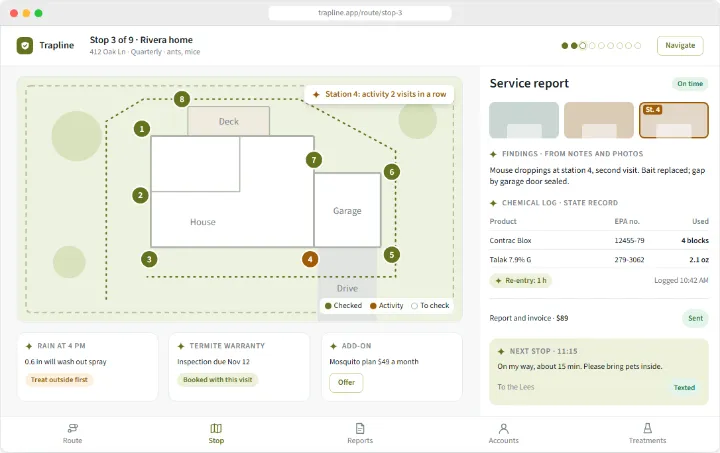720x453 pixels.
Task: Open the St. 4 photo thumbnail
Action: click(674, 120)
